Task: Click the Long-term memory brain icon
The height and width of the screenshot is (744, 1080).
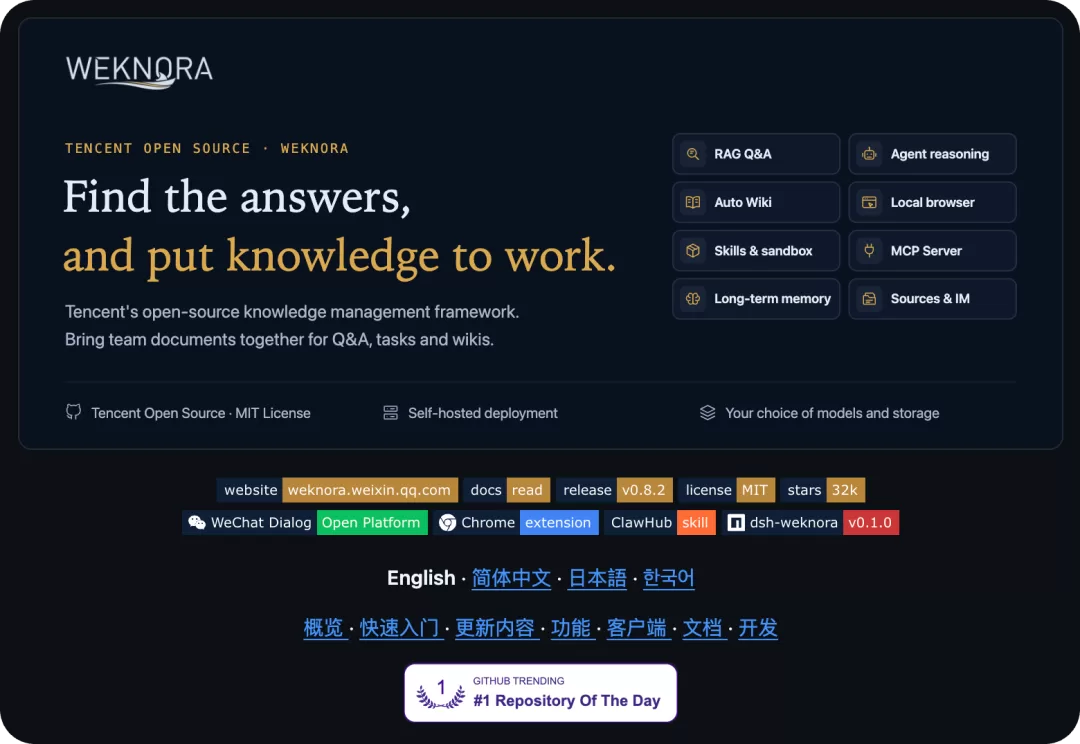Action: point(693,298)
